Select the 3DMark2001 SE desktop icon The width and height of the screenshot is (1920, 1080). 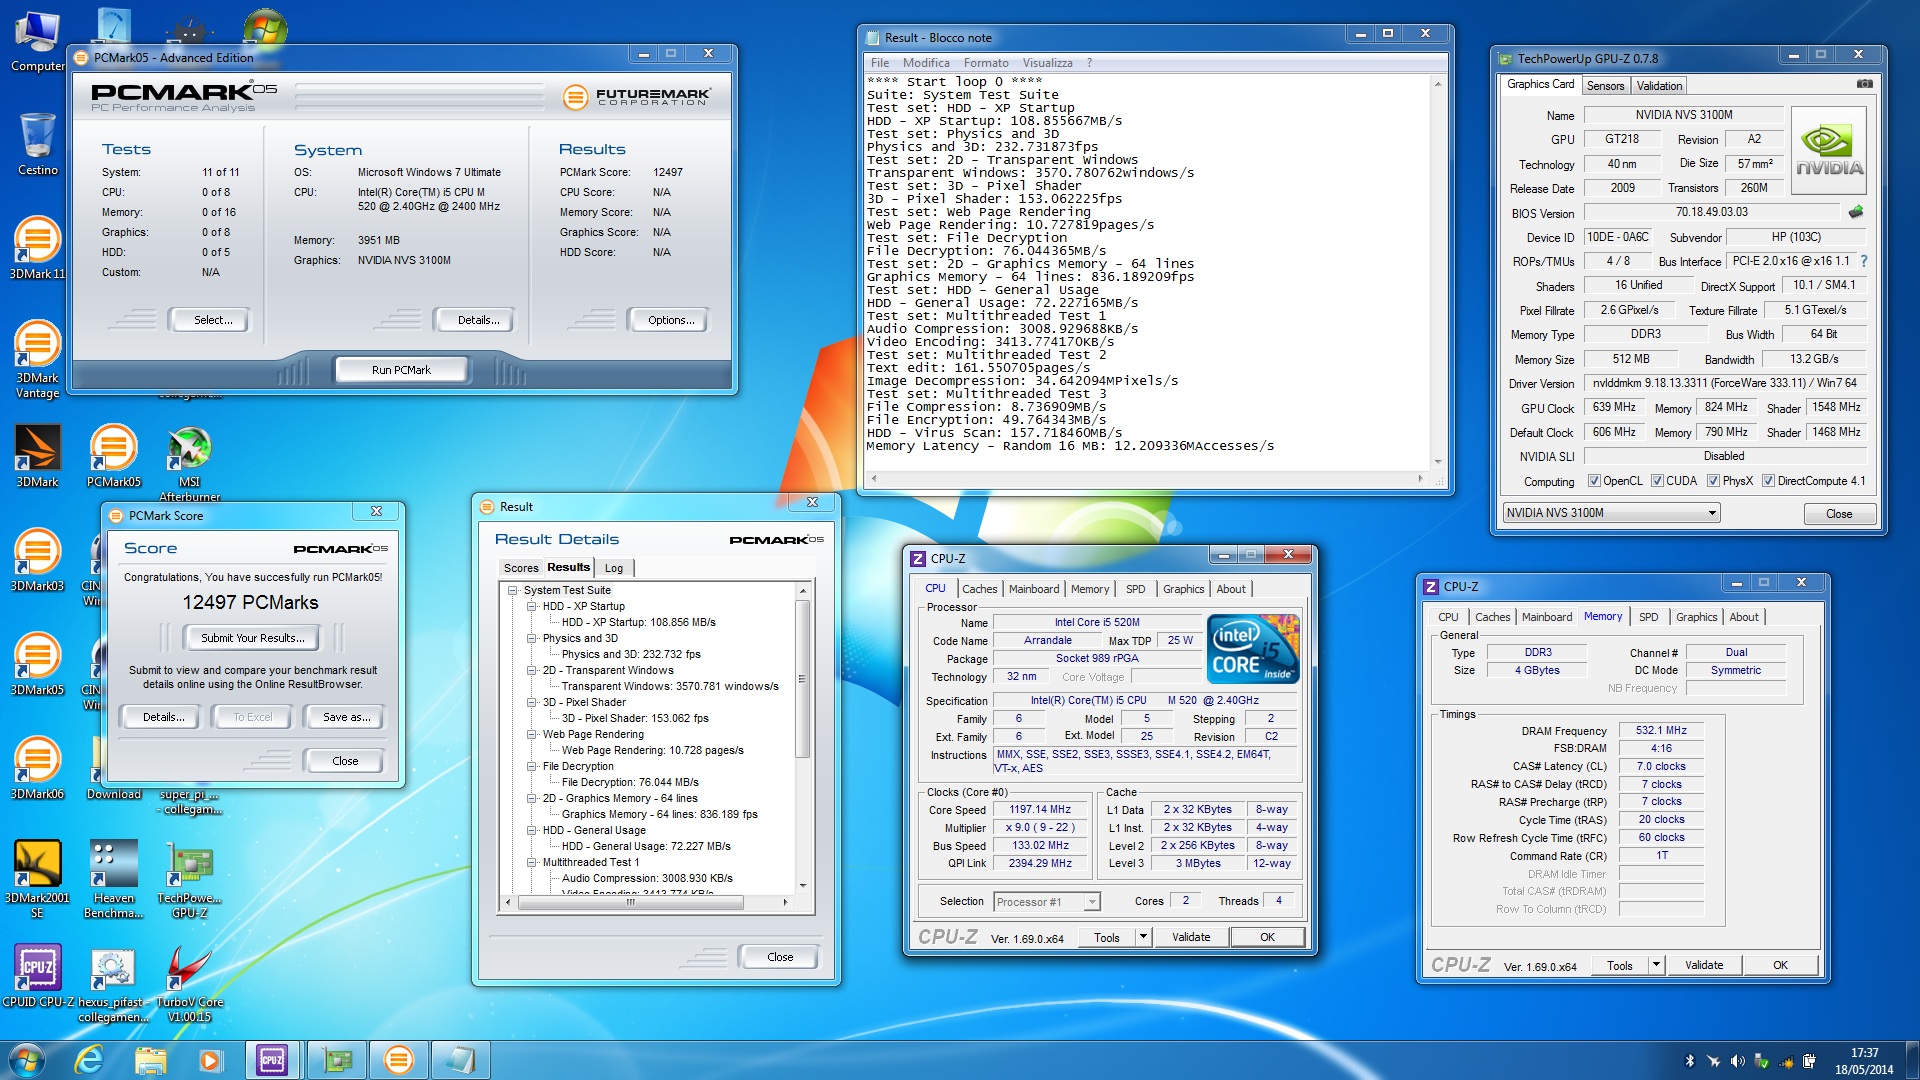click(37, 880)
